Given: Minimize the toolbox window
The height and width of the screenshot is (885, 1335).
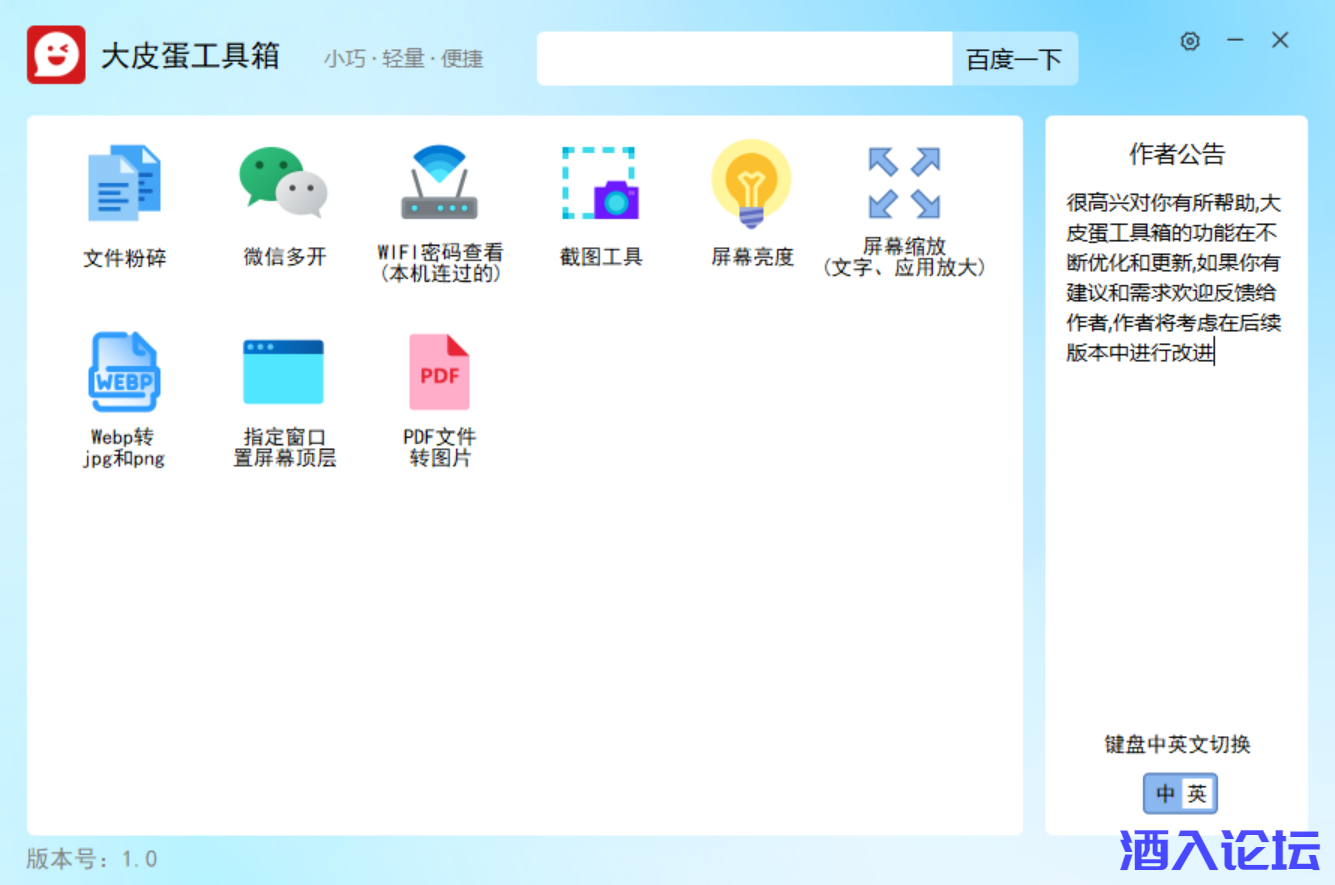Looking at the screenshot, I should pyautogui.click(x=1236, y=41).
